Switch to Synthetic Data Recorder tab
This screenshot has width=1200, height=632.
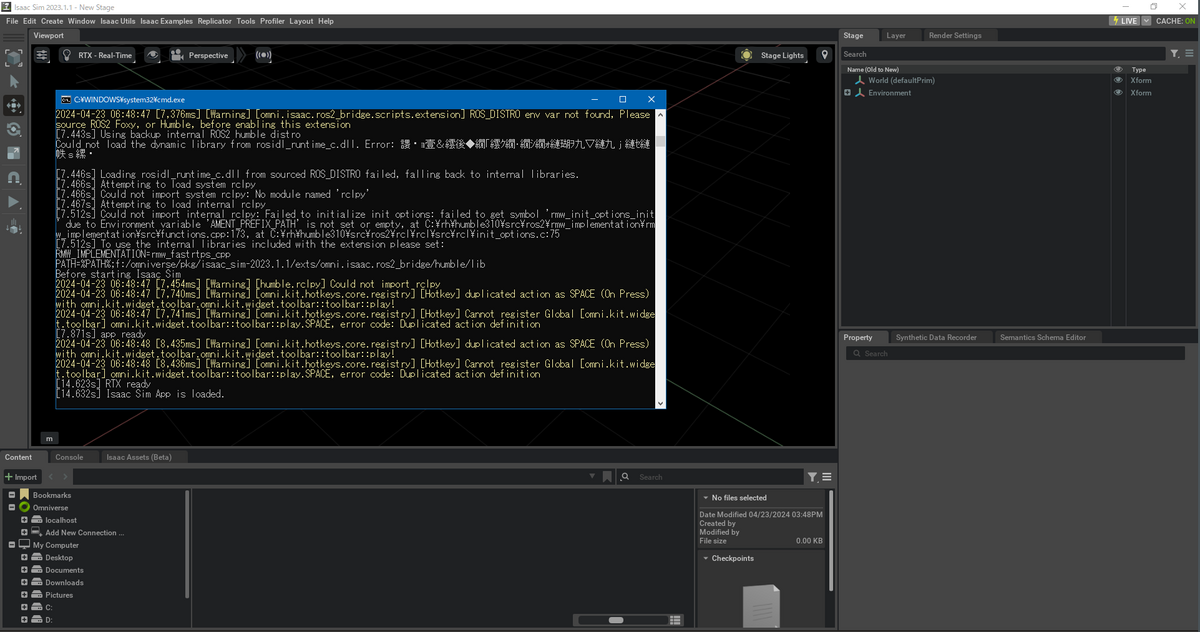click(x=936, y=337)
